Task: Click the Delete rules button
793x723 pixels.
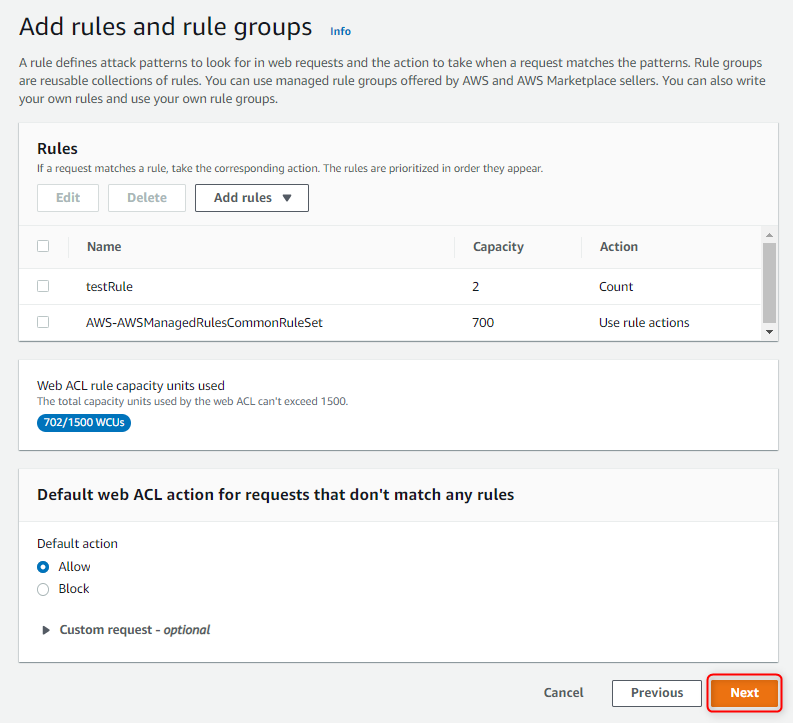Action: [x=147, y=198]
